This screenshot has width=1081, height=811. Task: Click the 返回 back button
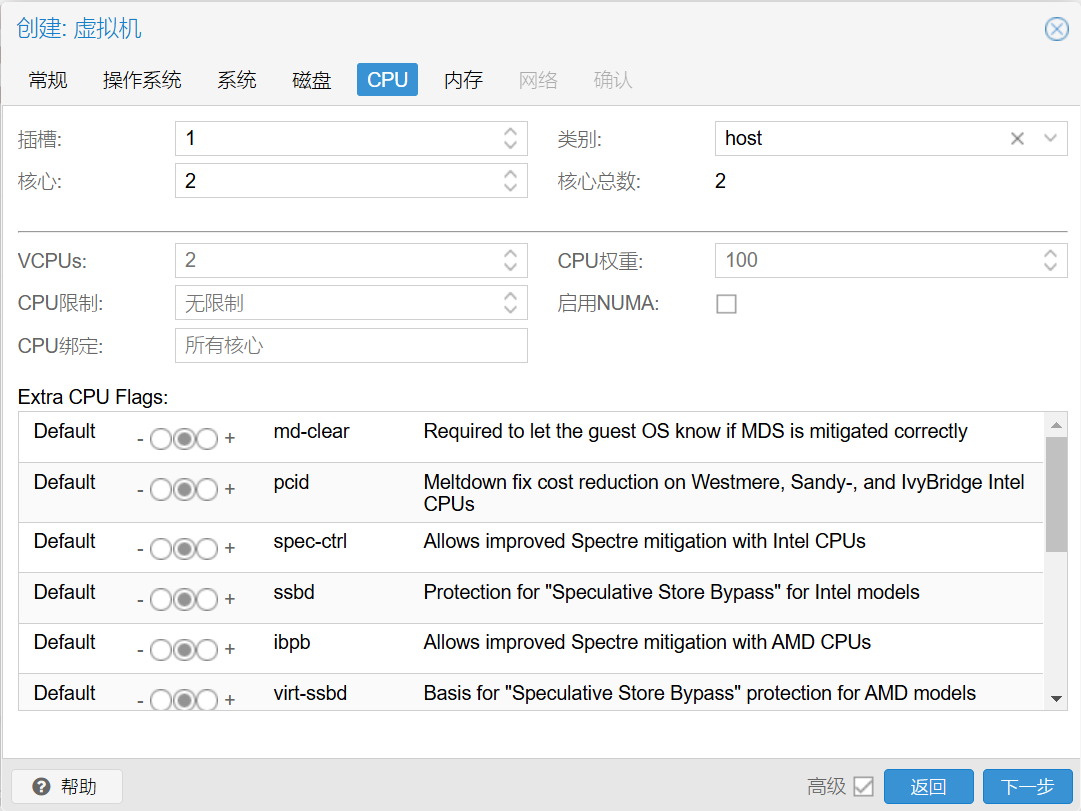click(x=928, y=787)
